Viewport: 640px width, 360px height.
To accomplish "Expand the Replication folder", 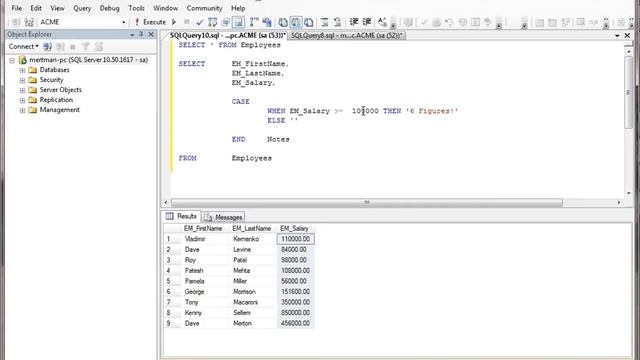I will (x=22, y=100).
